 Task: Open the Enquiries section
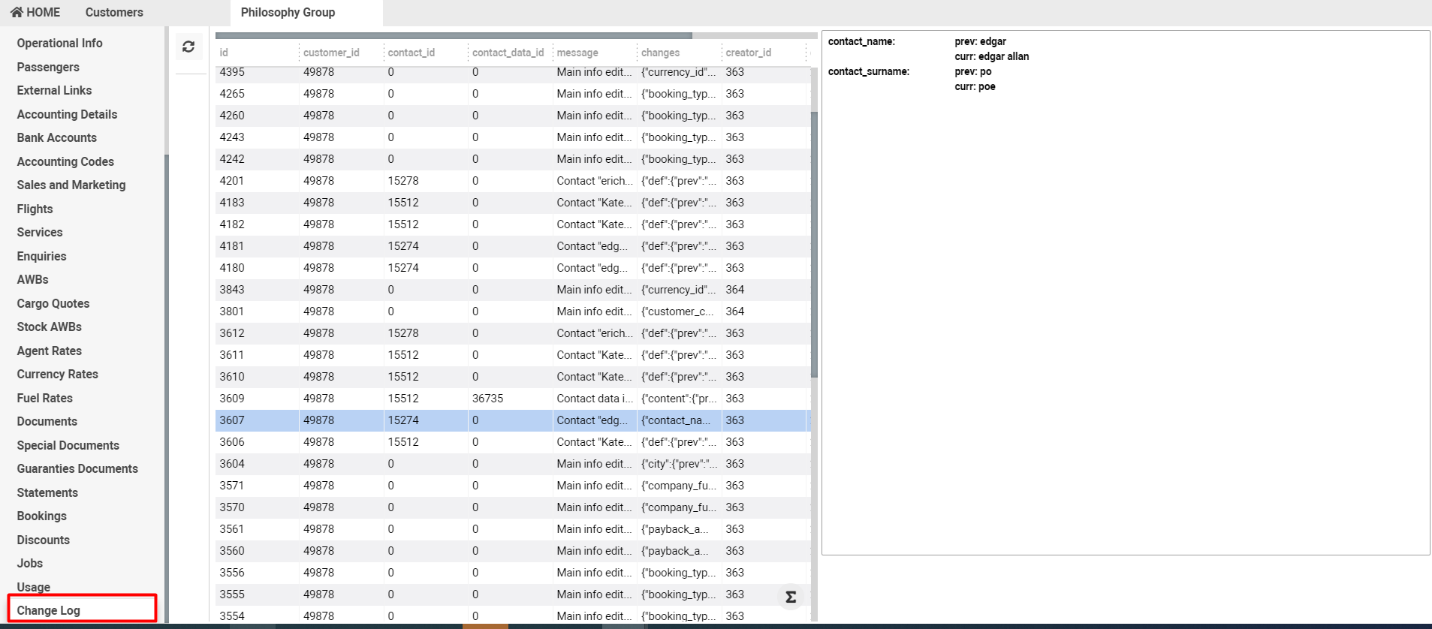coord(40,256)
